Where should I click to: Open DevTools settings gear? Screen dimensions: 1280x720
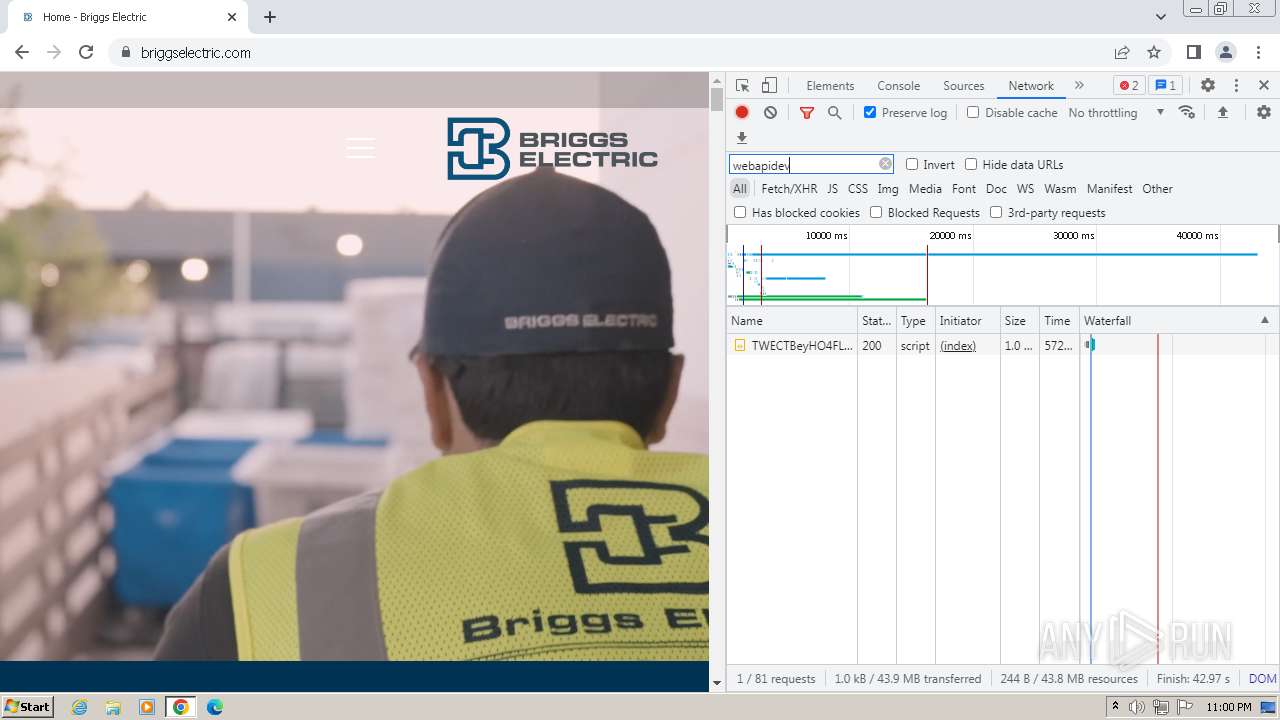[x=1207, y=86]
